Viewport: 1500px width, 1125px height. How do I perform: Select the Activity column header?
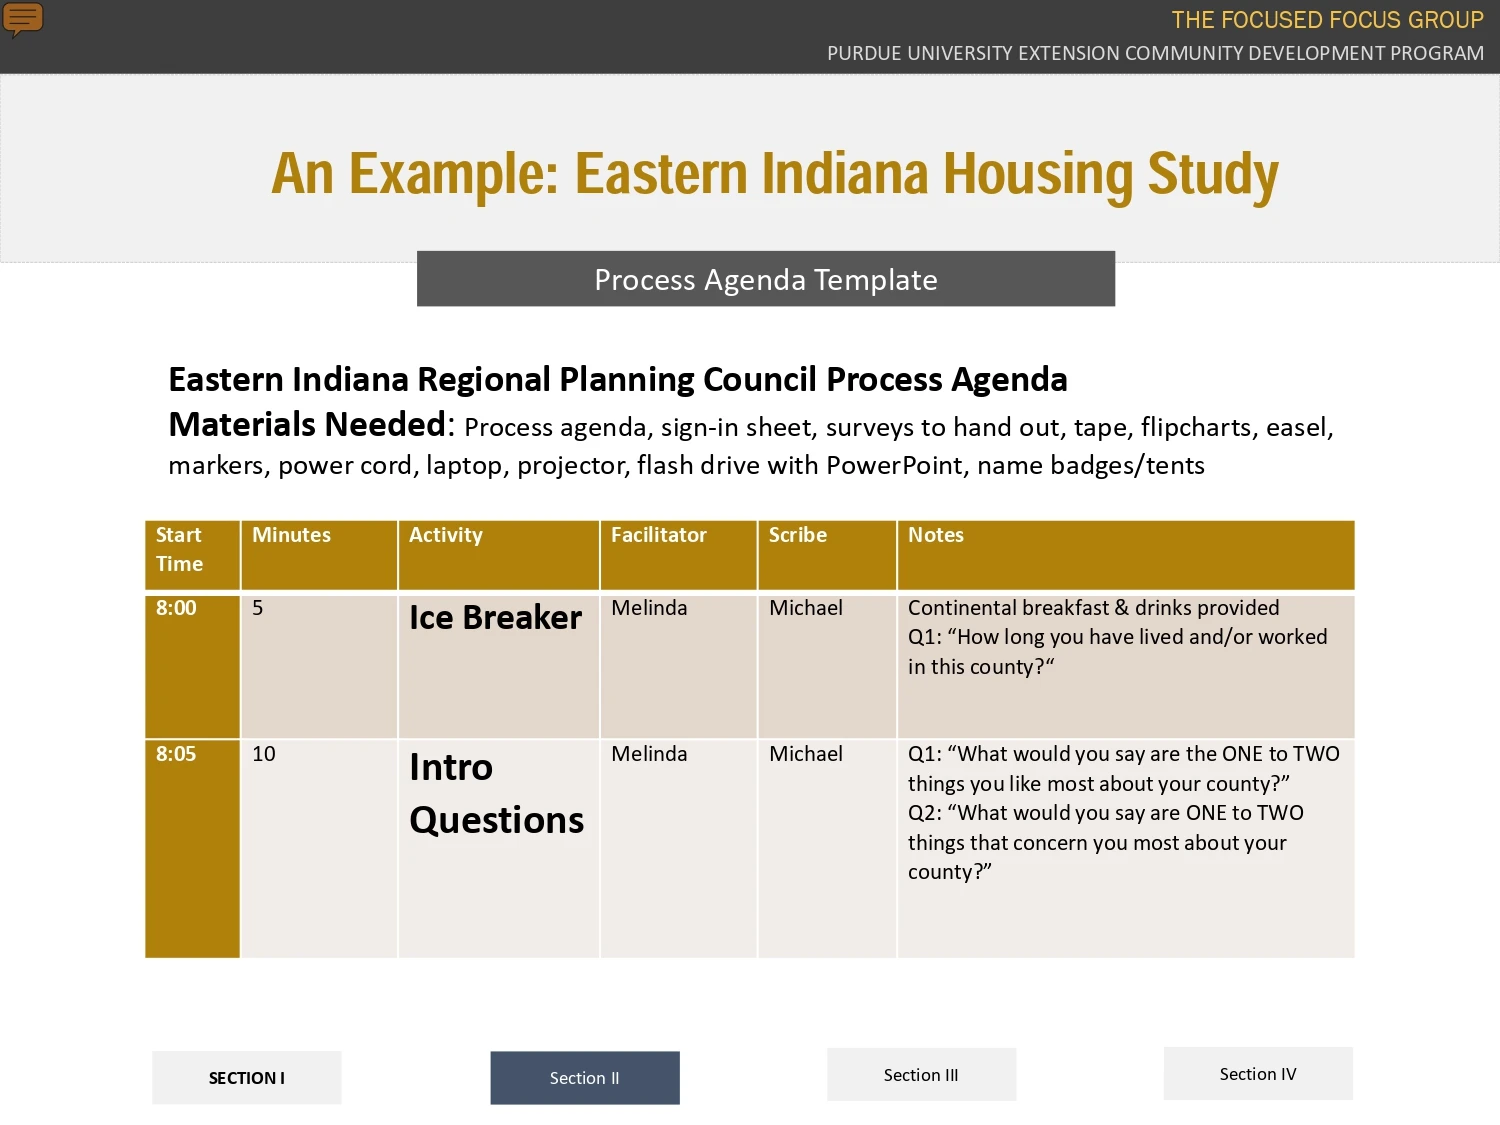[x=499, y=555]
